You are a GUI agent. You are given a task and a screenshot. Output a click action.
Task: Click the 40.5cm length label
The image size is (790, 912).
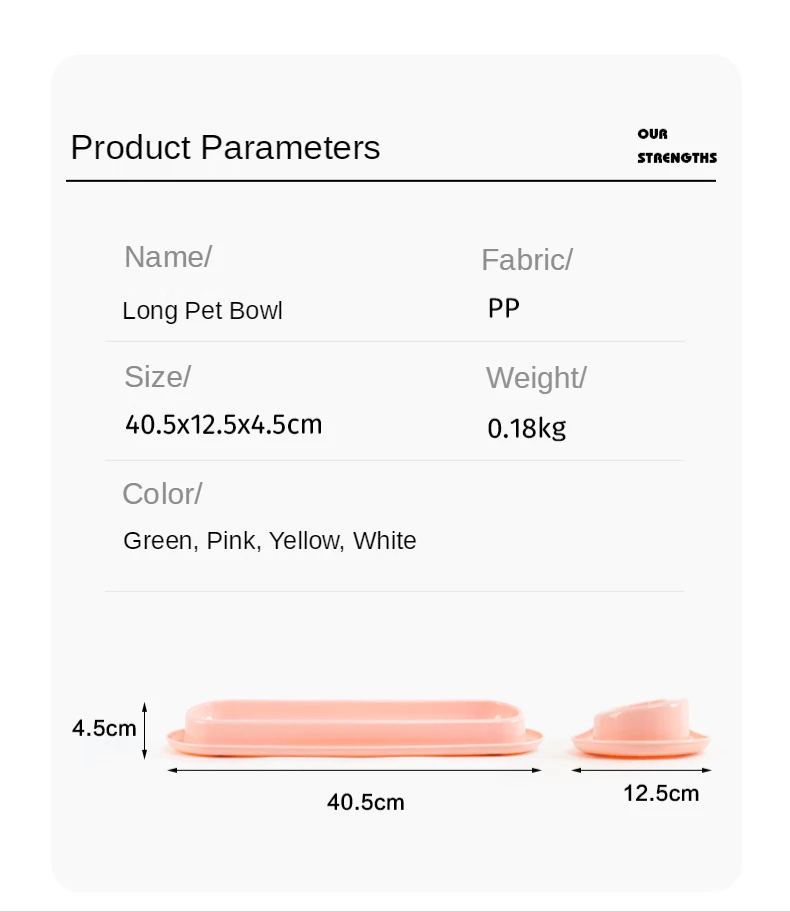tap(365, 802)
